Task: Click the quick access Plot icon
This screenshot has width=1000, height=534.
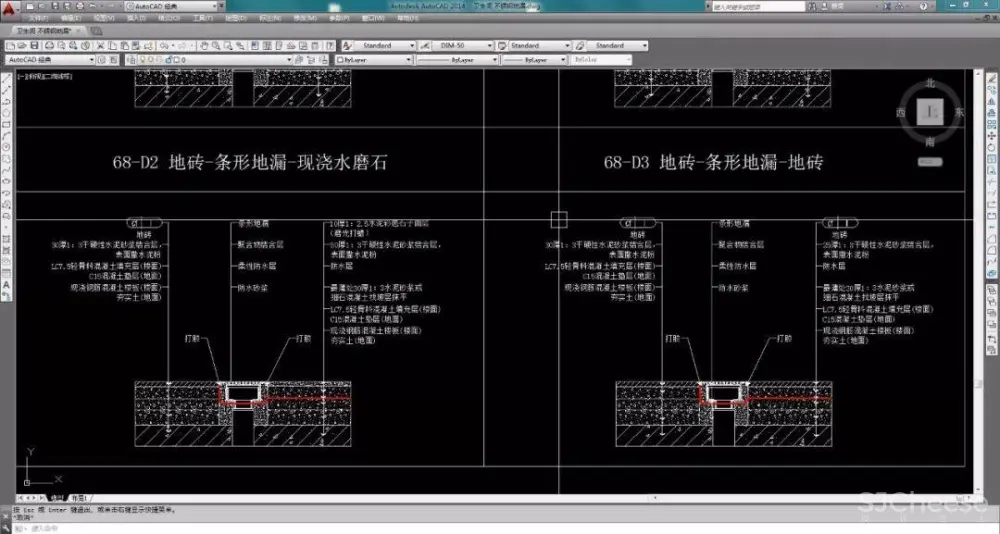Action: coord(80,6)
